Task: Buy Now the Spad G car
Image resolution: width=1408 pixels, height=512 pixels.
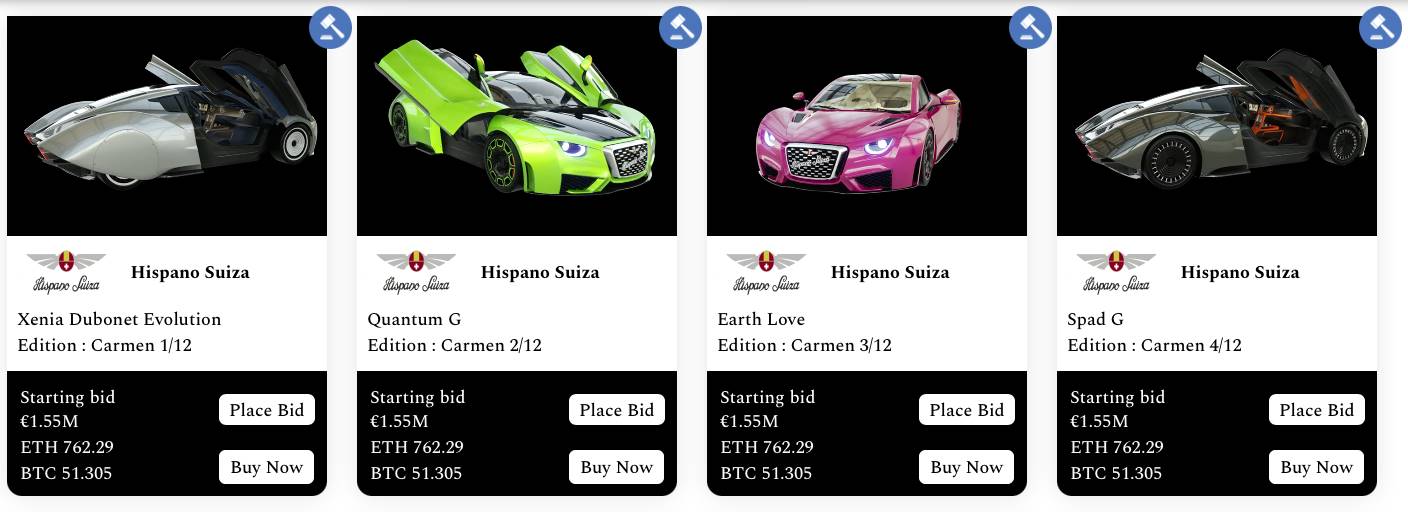Action: point(1317,467)
